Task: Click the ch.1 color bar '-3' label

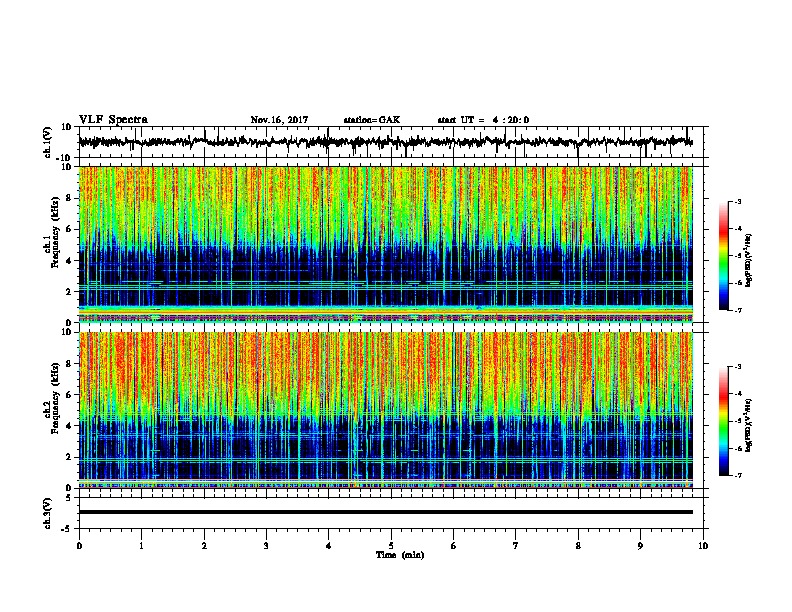Action: coord(737,202)
